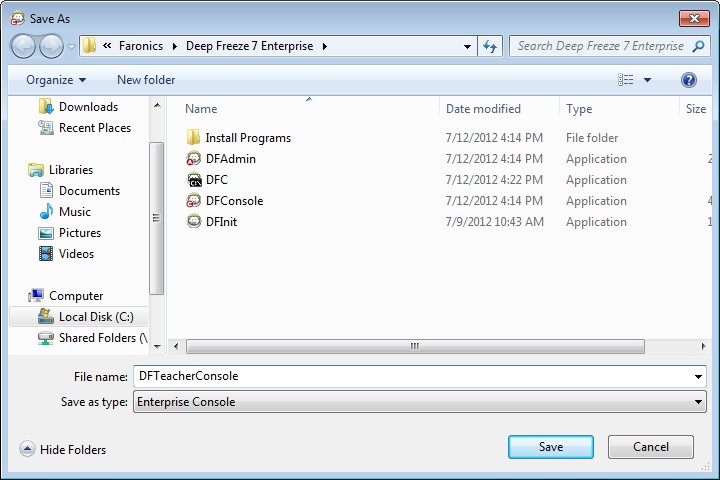Click the DFAdmin application icon

(193, 158)
